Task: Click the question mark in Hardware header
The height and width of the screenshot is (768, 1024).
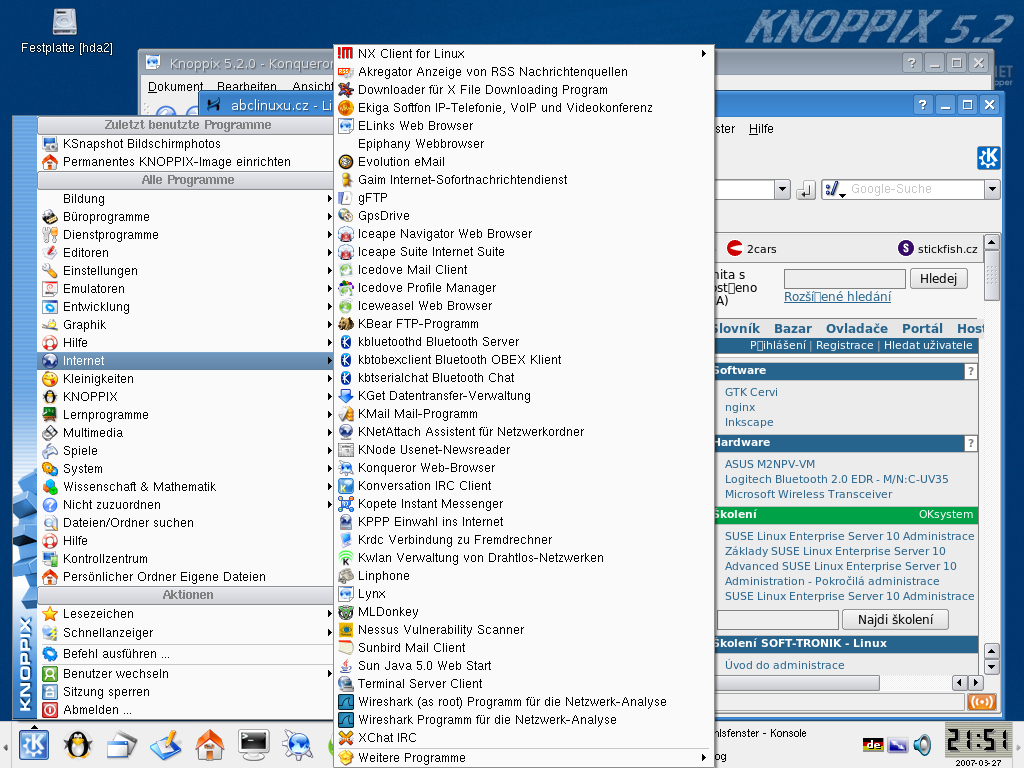Action: click(971, 443)
